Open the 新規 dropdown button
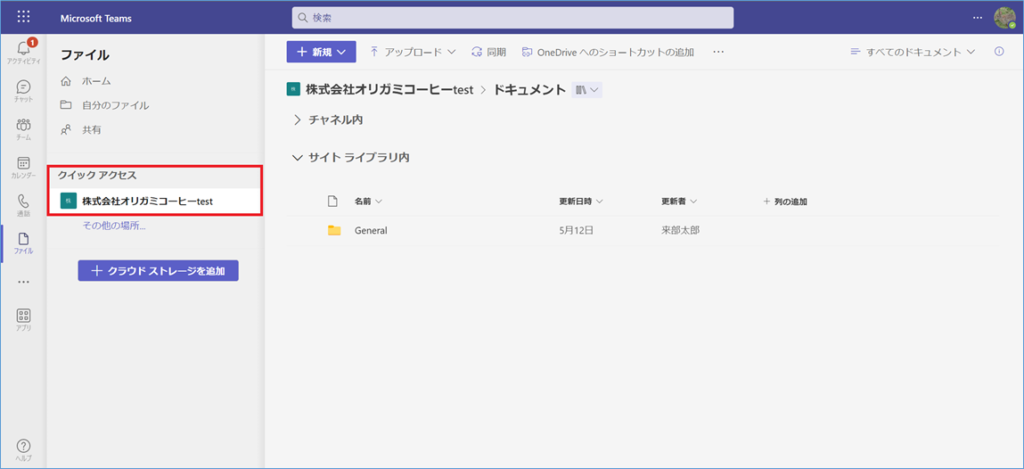This screenshot has width=1024, height=469. click(320, 52)
